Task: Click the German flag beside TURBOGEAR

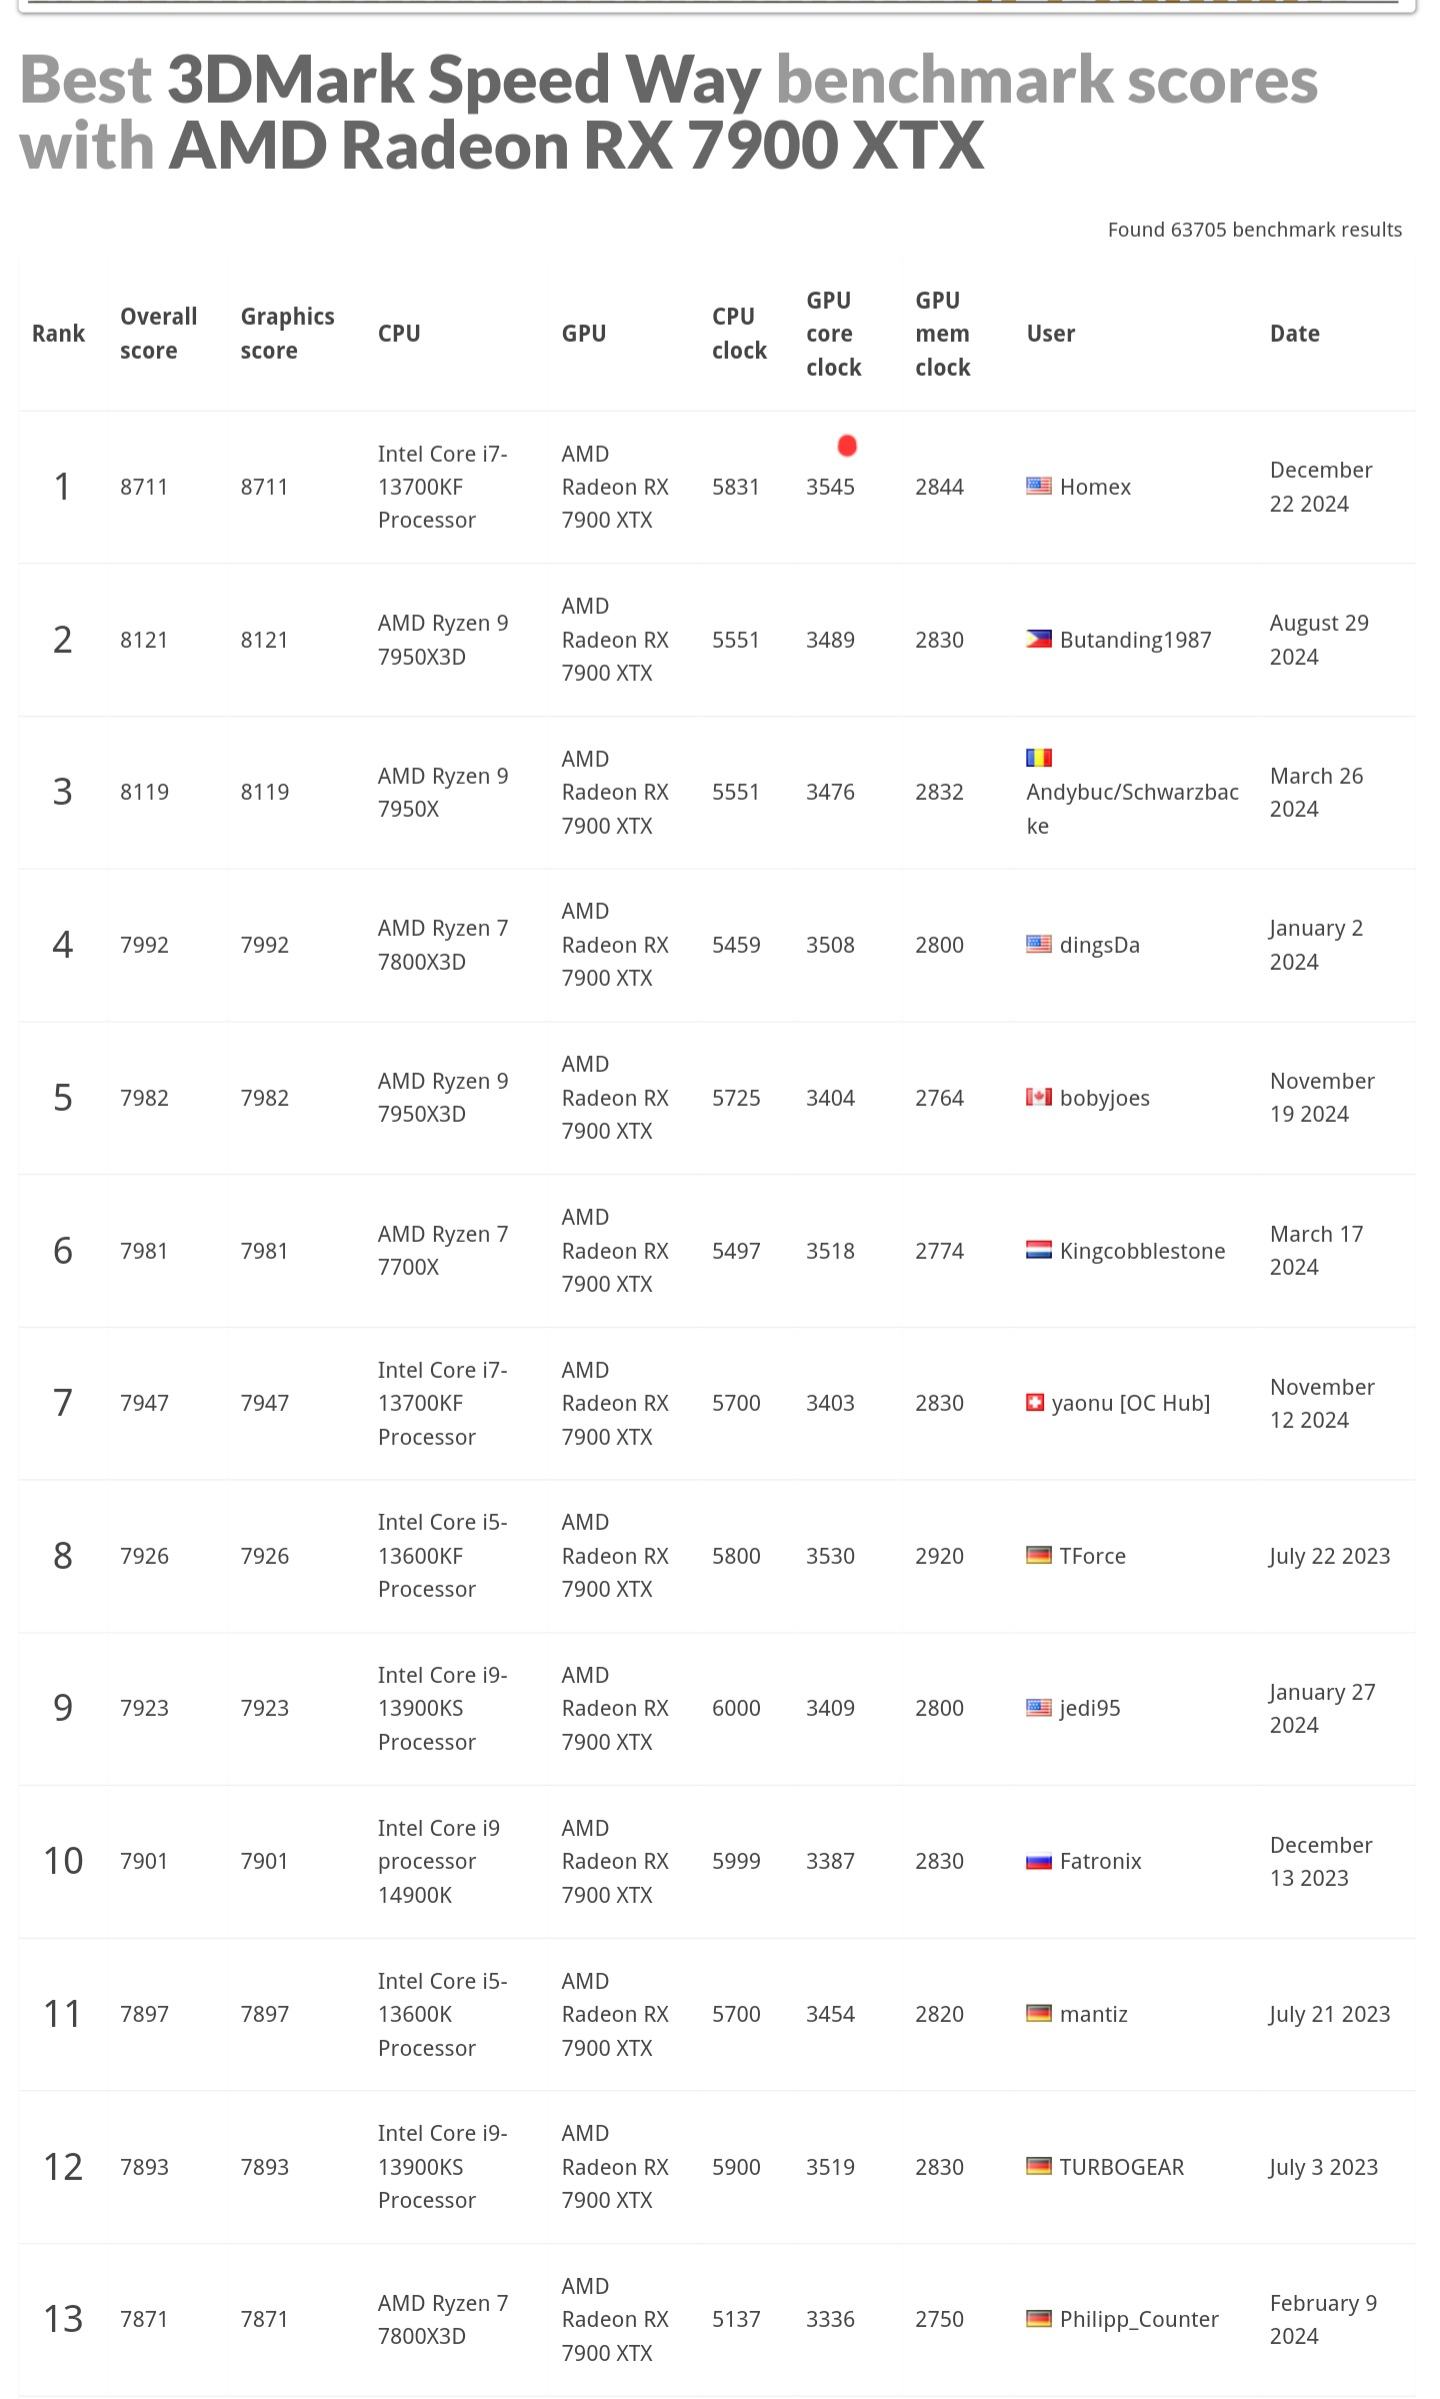Action: (1038, 2166)
